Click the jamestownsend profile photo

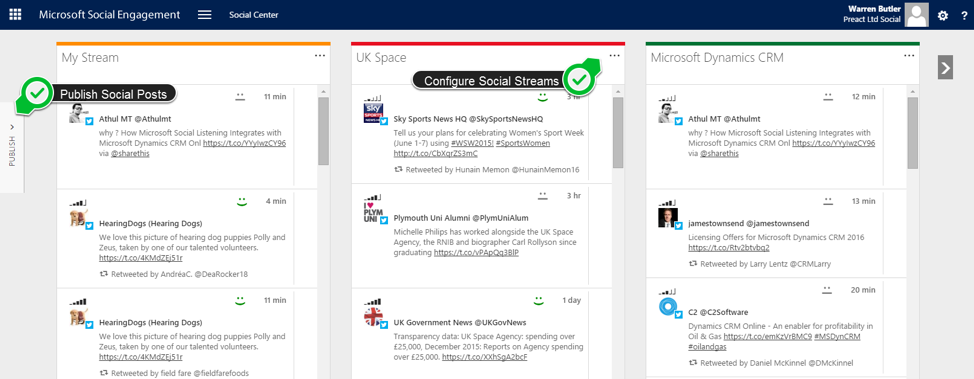[667, 218]
